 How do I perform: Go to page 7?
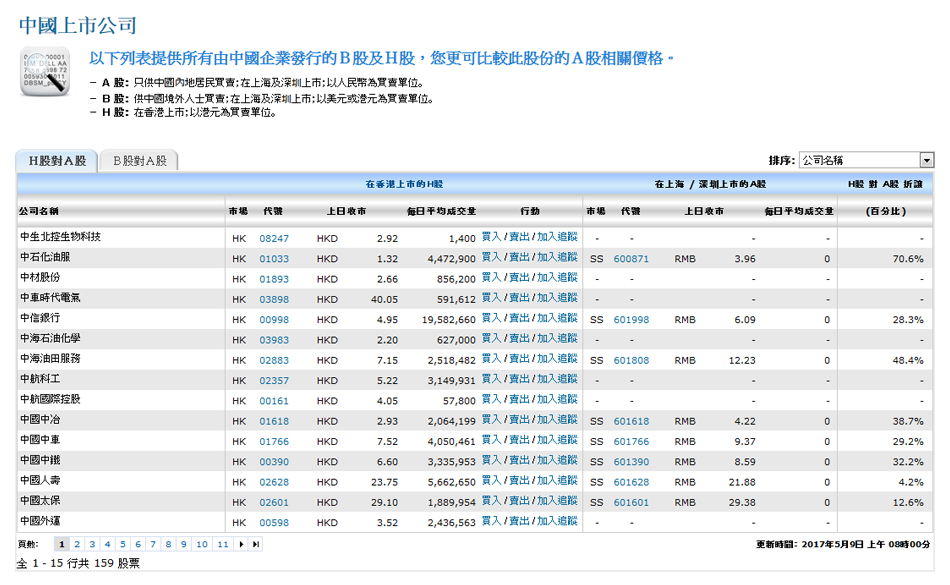click(x=153, y=544)
